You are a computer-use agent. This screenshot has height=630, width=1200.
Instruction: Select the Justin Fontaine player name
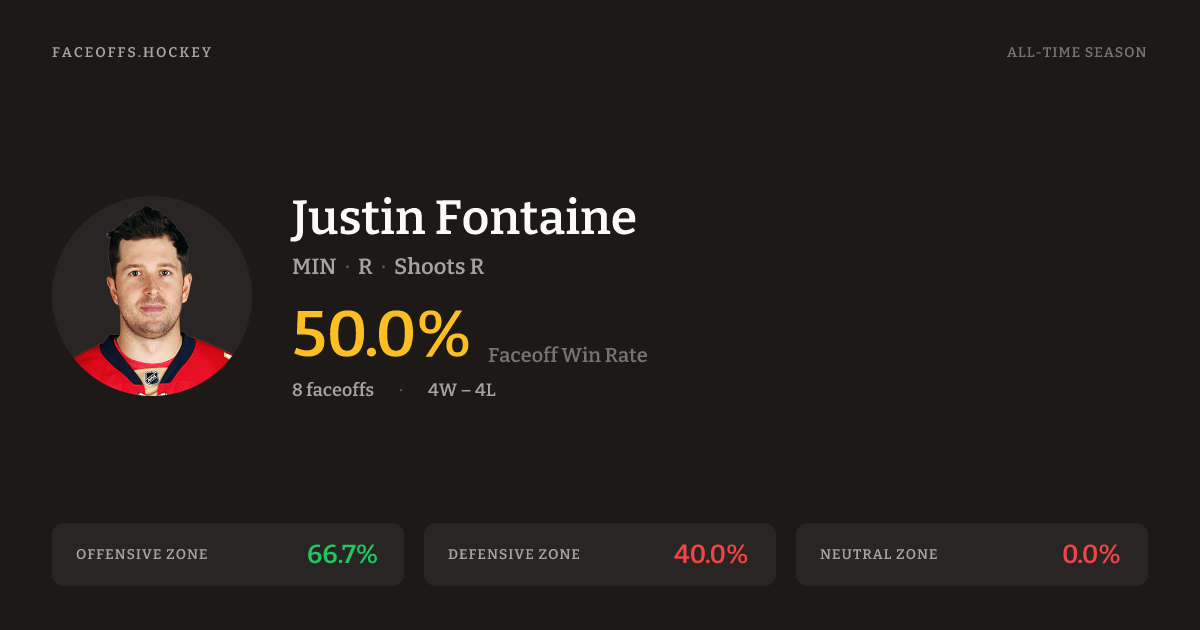[463, 218]
